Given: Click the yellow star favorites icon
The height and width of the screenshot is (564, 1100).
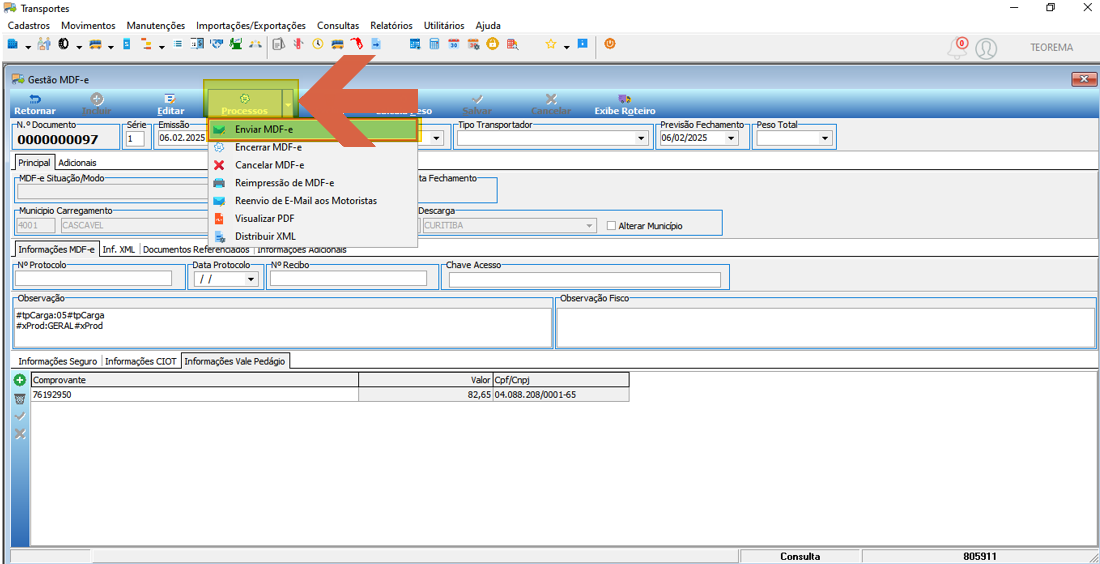Looking at the screenshot, I should pos(551,44).
